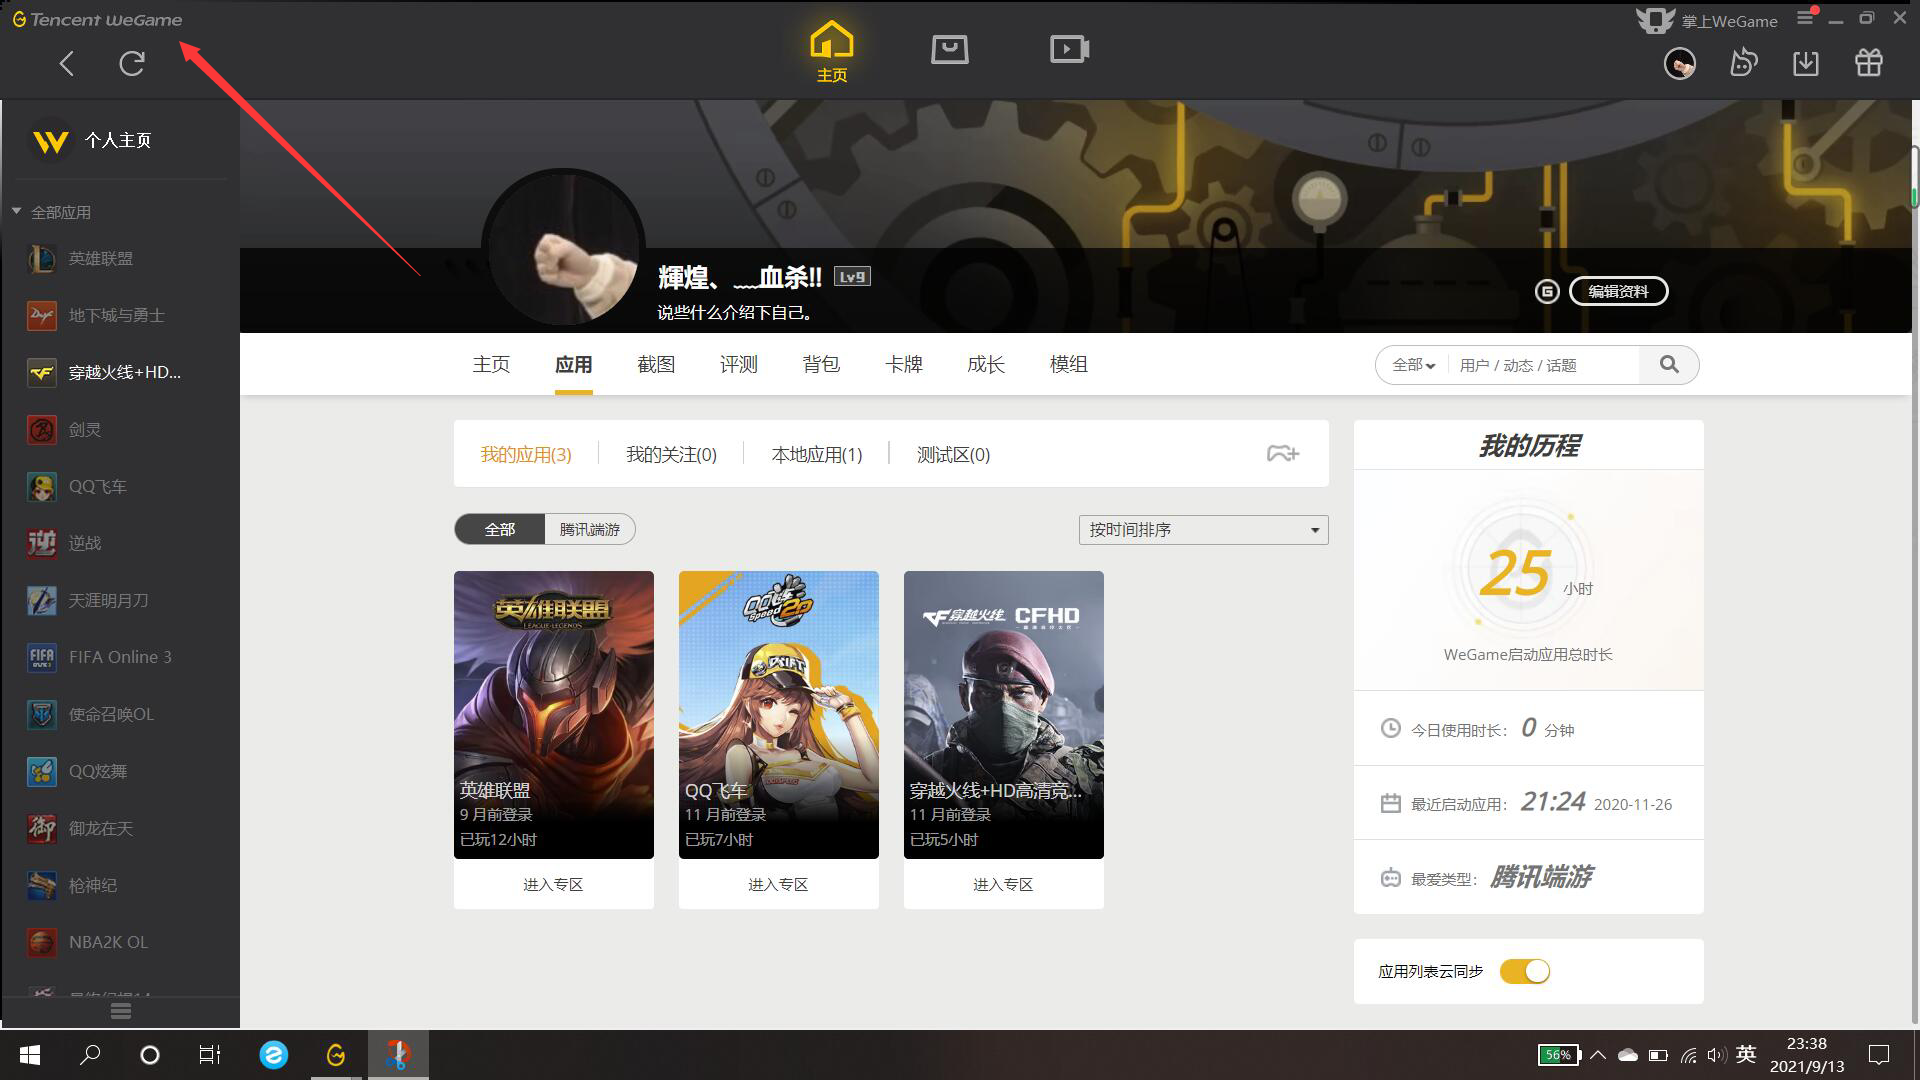The width and height of the screenshot is (1920, 1080).
Task: Open the WeGame taskbar icon
Action: [x=336, y=1055]
